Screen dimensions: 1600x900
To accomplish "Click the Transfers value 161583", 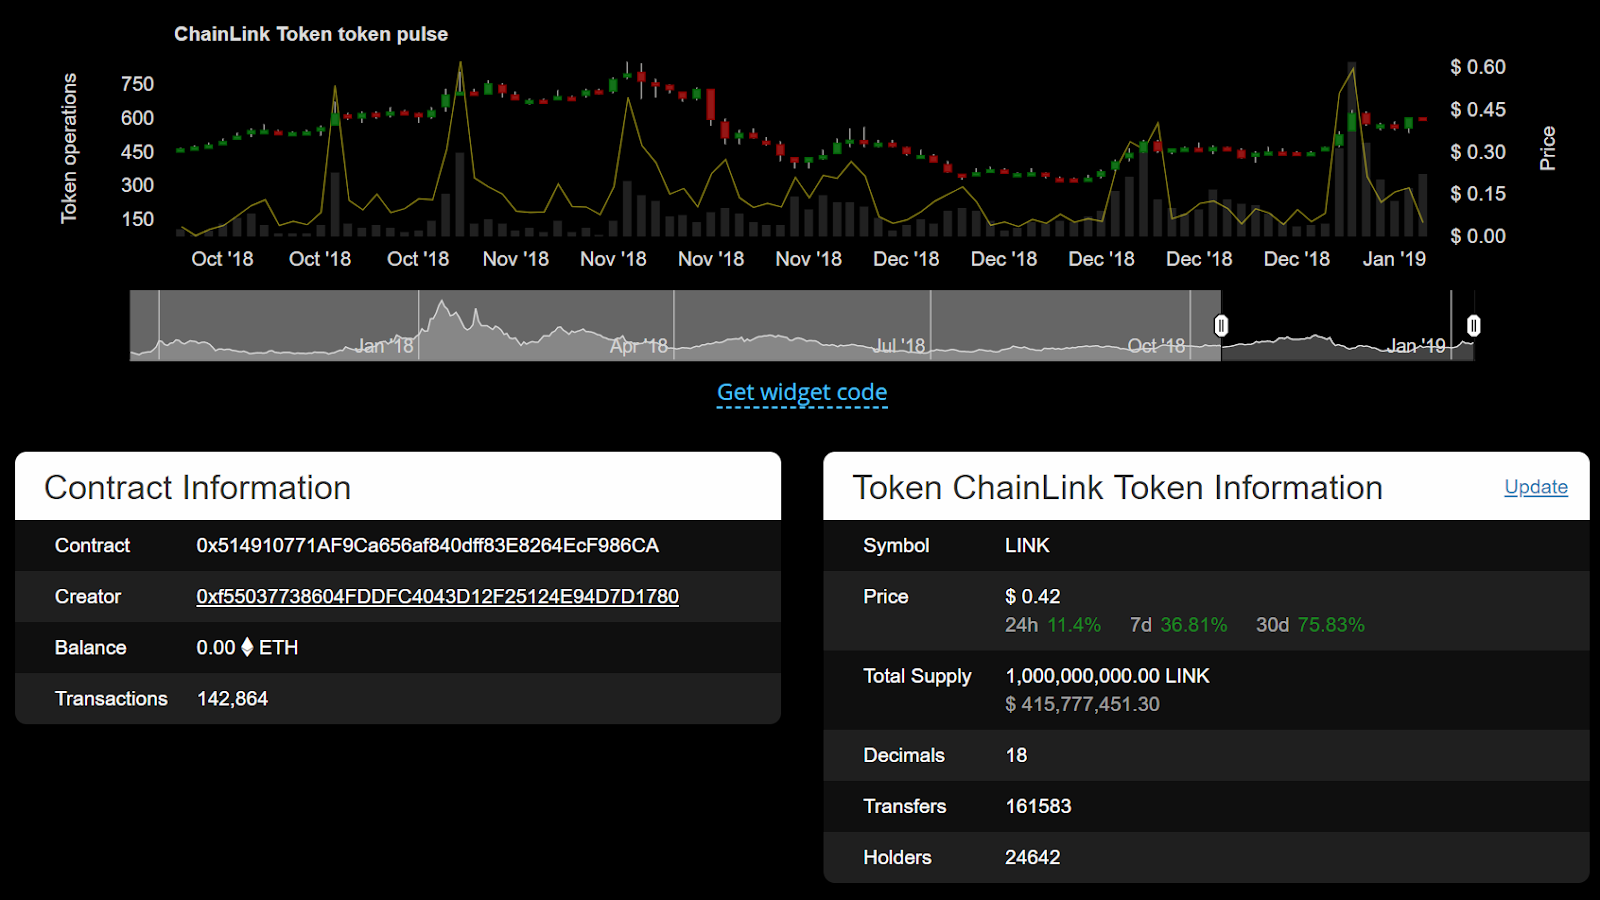I will (1038, 806).
